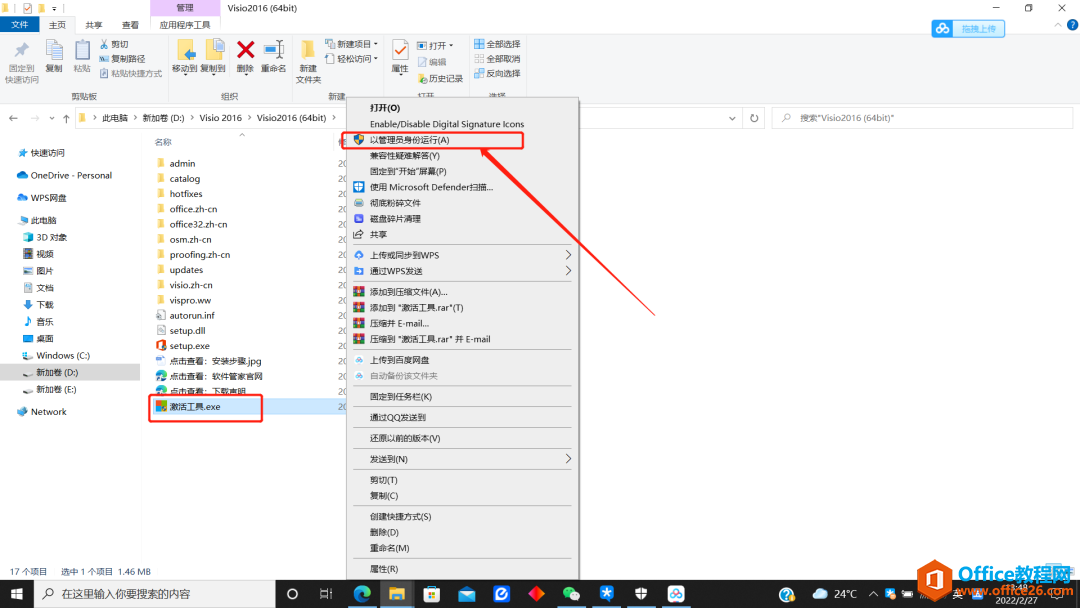Screen dimensions: 1080x608
Task: Click the Help question mark icon
Action: coord(1072,25)
